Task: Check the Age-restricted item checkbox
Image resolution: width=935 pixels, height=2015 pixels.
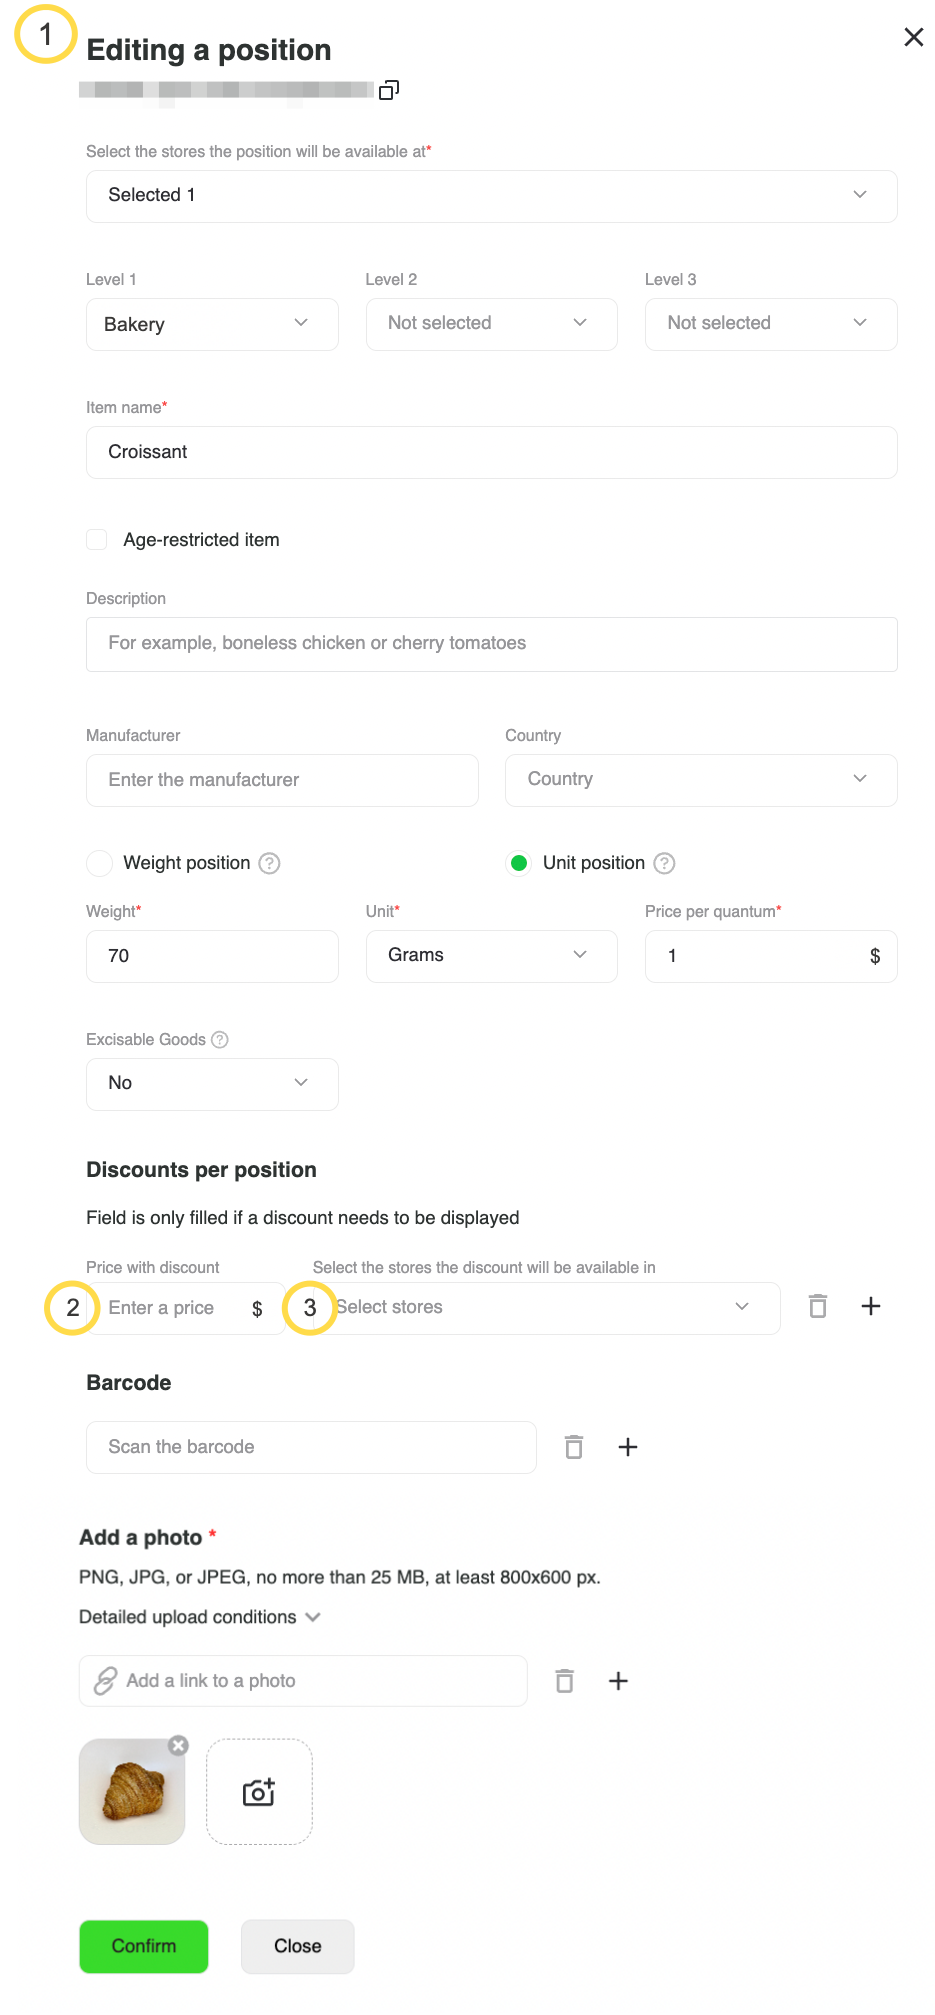Action: pyautogui.click(x=97, y=540)
